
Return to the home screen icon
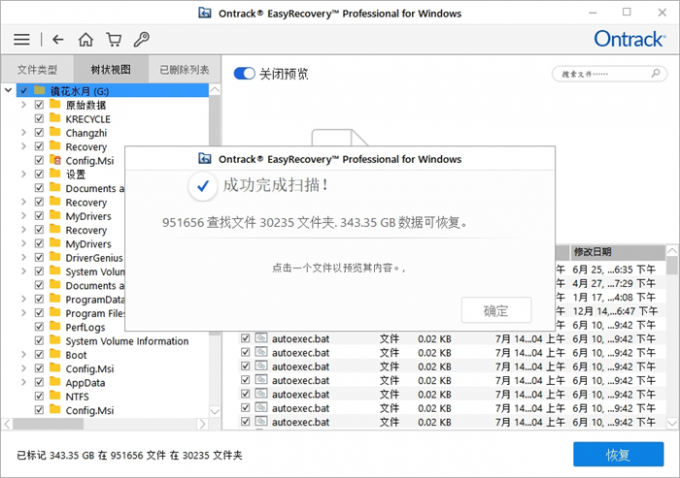click(85, 39)
